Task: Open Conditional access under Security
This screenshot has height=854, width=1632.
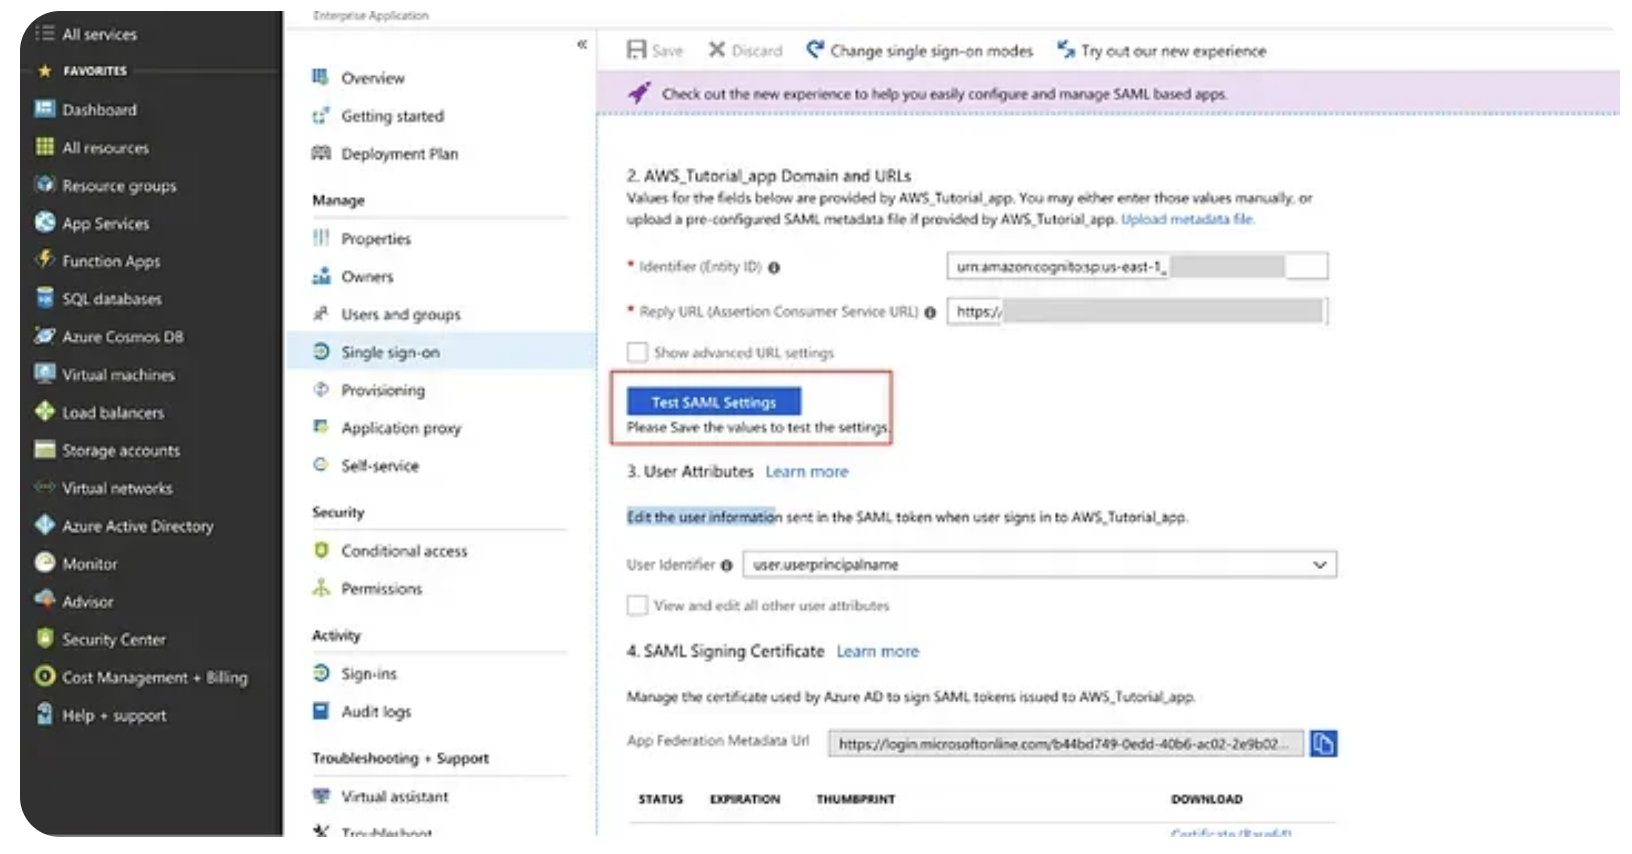Action: coord(403,551)
